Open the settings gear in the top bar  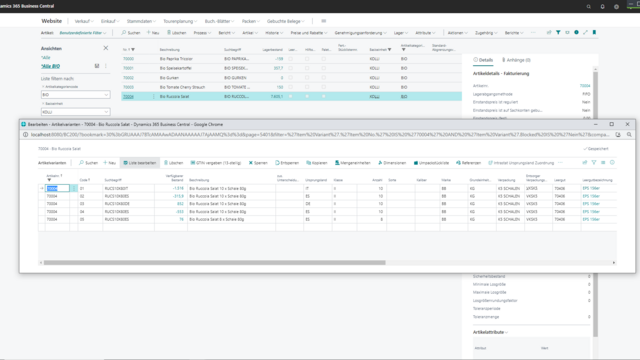[616, 7]
